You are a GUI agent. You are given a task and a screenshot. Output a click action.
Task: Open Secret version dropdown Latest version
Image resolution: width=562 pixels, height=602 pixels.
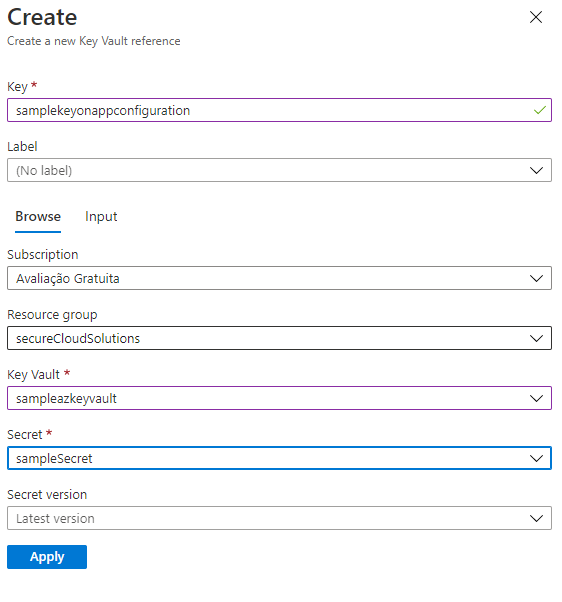279,518
